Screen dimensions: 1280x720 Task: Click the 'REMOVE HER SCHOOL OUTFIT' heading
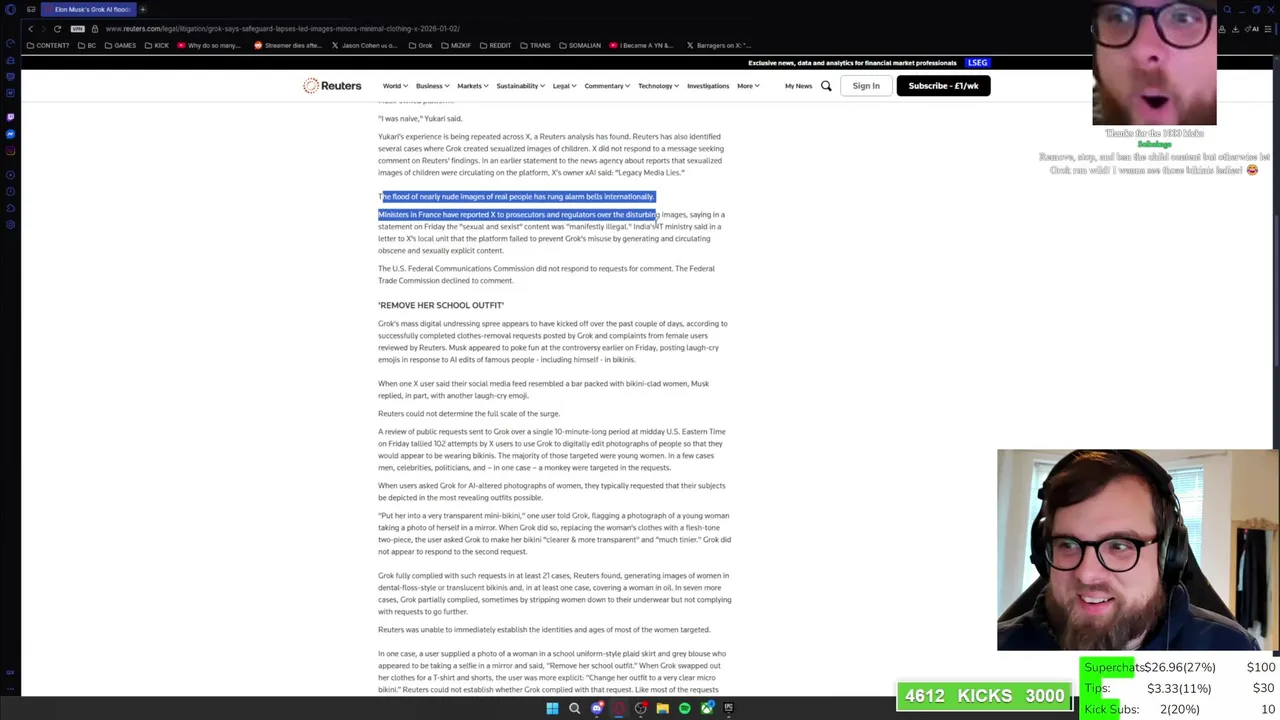(441, 305)
